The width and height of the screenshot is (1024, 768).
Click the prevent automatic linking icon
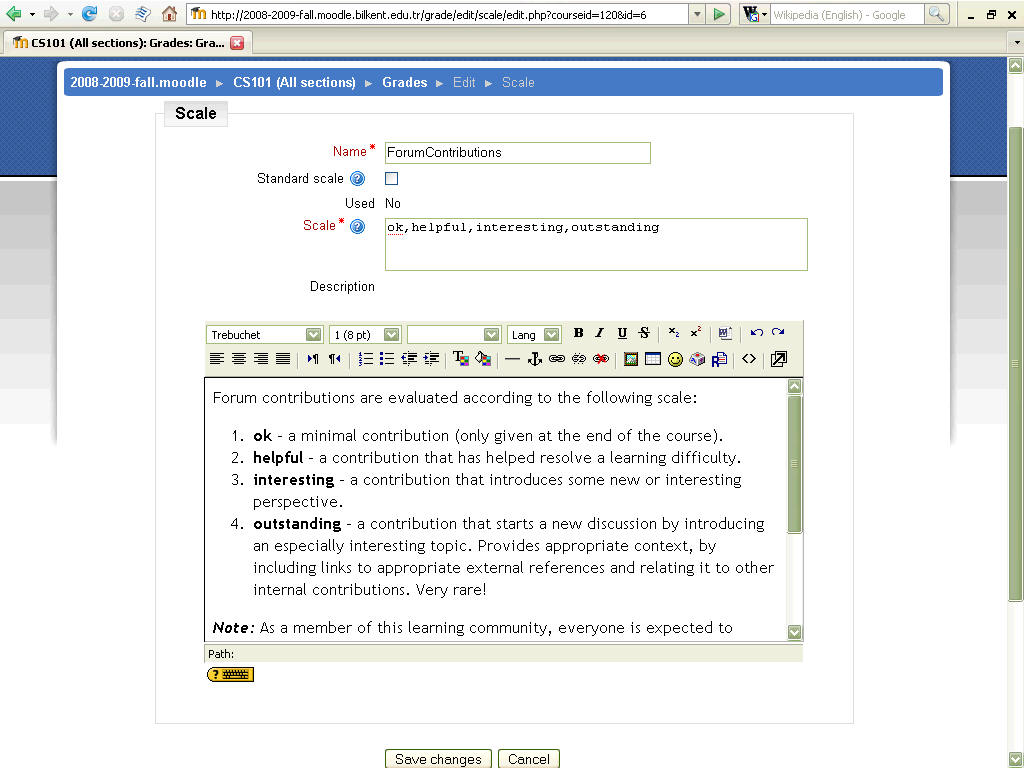(x=601, y=359)
